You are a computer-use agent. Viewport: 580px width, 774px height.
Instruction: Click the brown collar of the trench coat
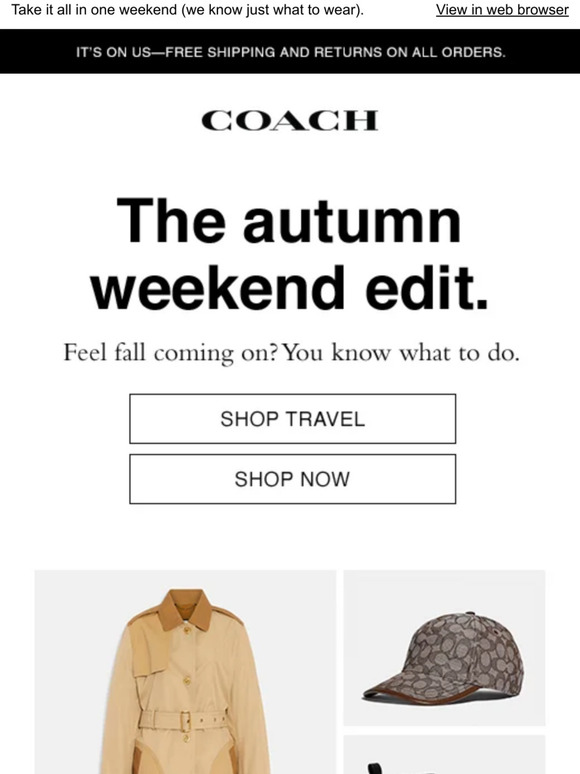[185, 610]
